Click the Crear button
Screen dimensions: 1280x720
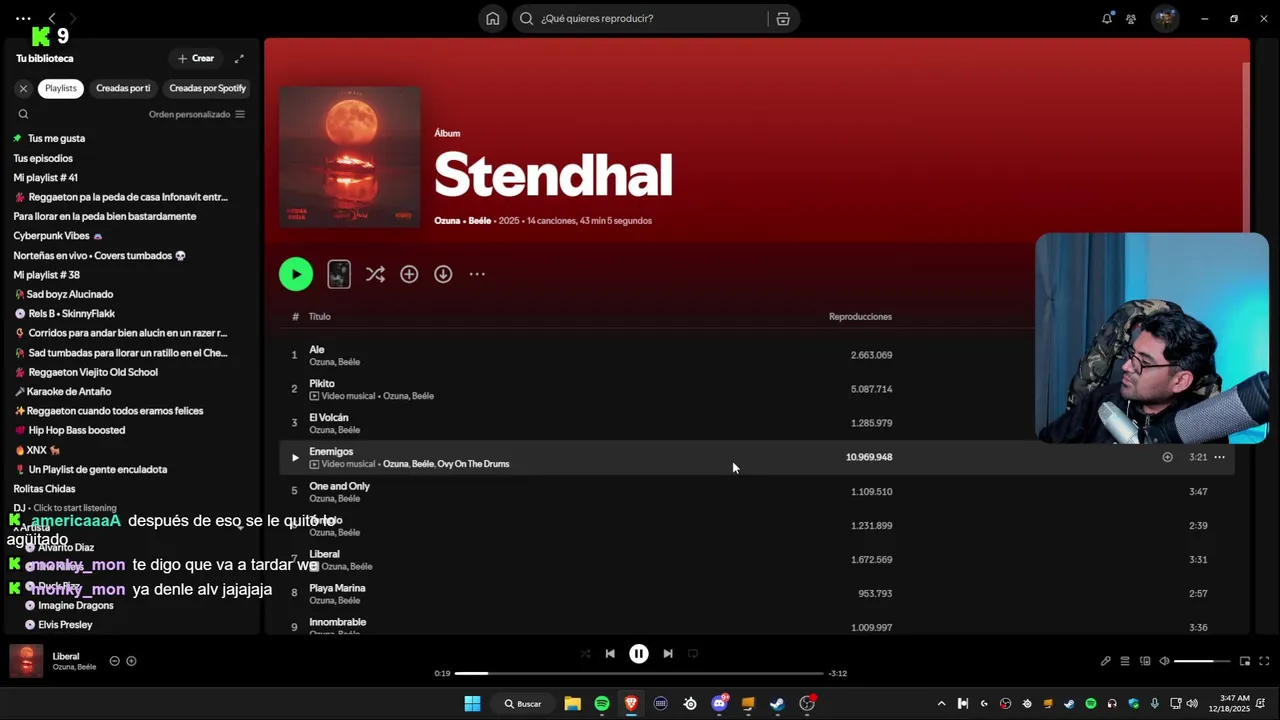click(x=196, y=58)
